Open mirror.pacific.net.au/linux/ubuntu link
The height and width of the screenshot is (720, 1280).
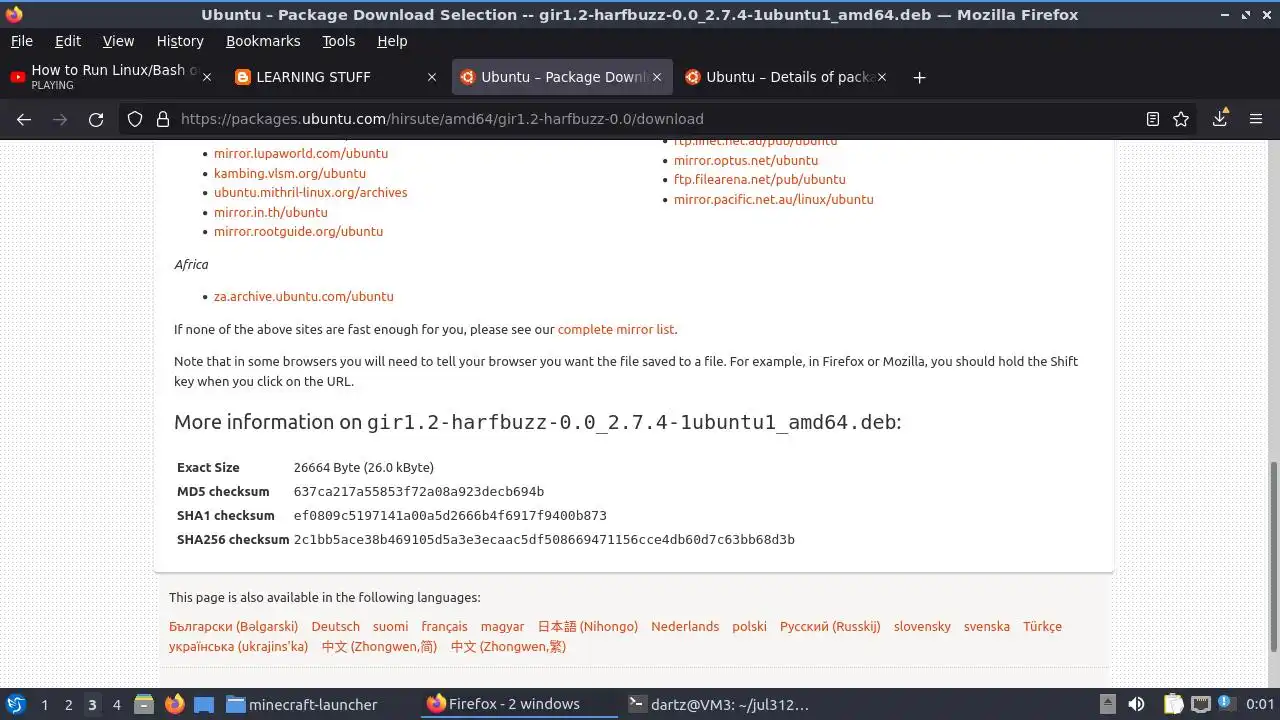tap(774, 199)
